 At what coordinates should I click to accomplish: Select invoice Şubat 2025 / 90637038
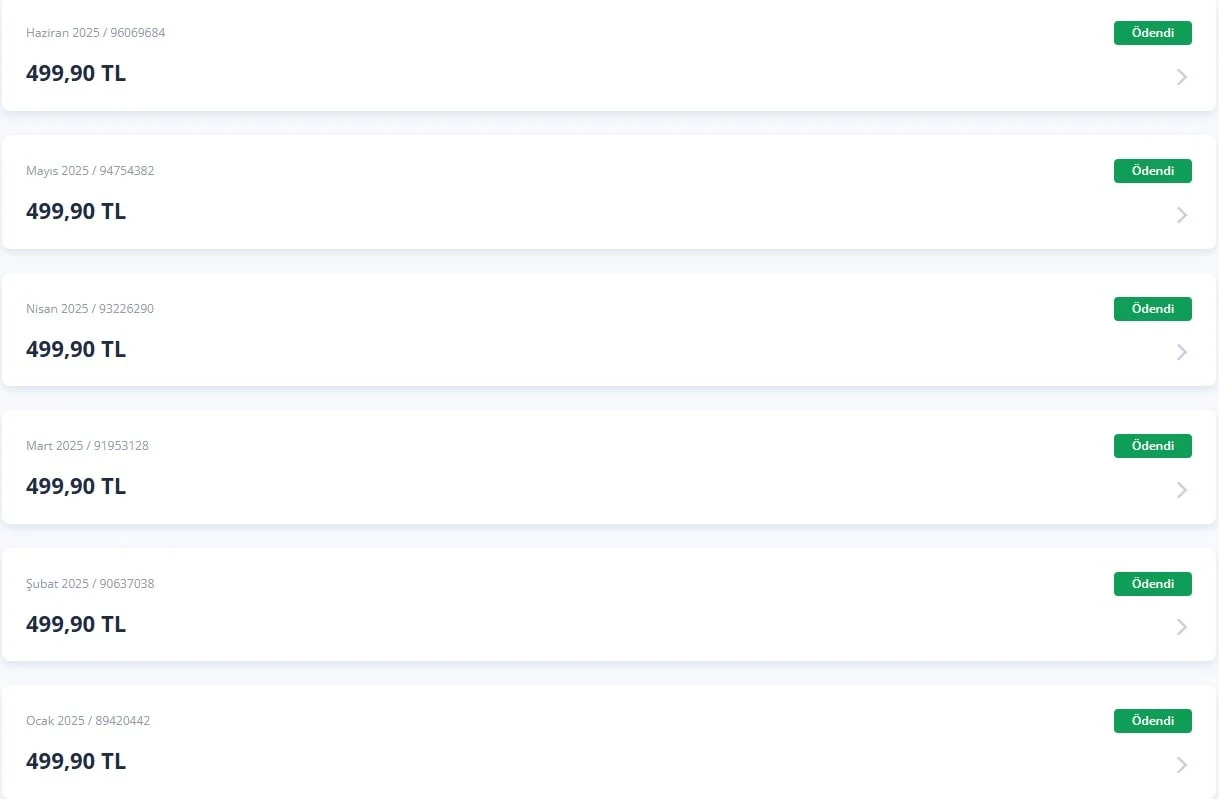[x=90, y=584]
